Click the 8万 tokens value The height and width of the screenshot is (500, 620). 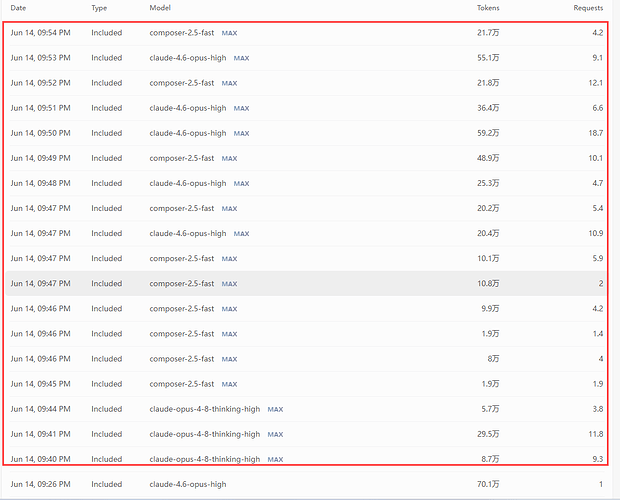click(493, 359)
